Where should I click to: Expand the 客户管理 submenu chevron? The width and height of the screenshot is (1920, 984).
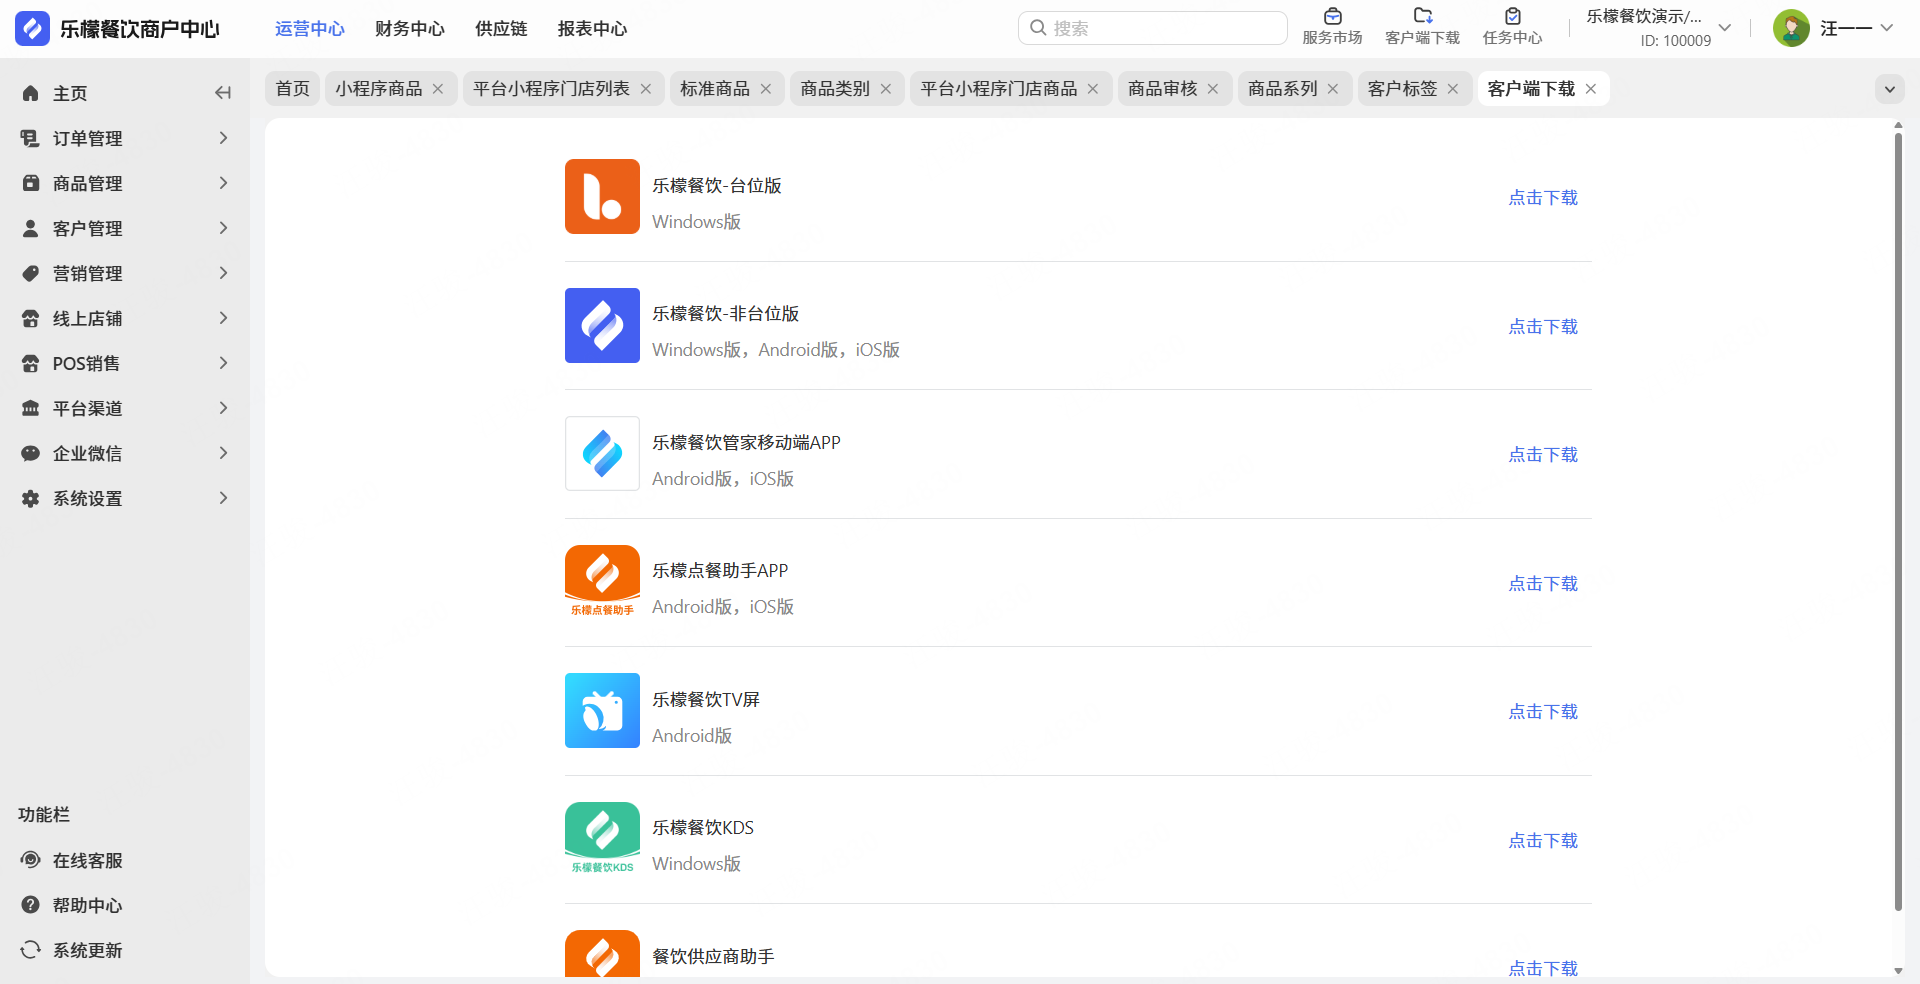point(223,228)
